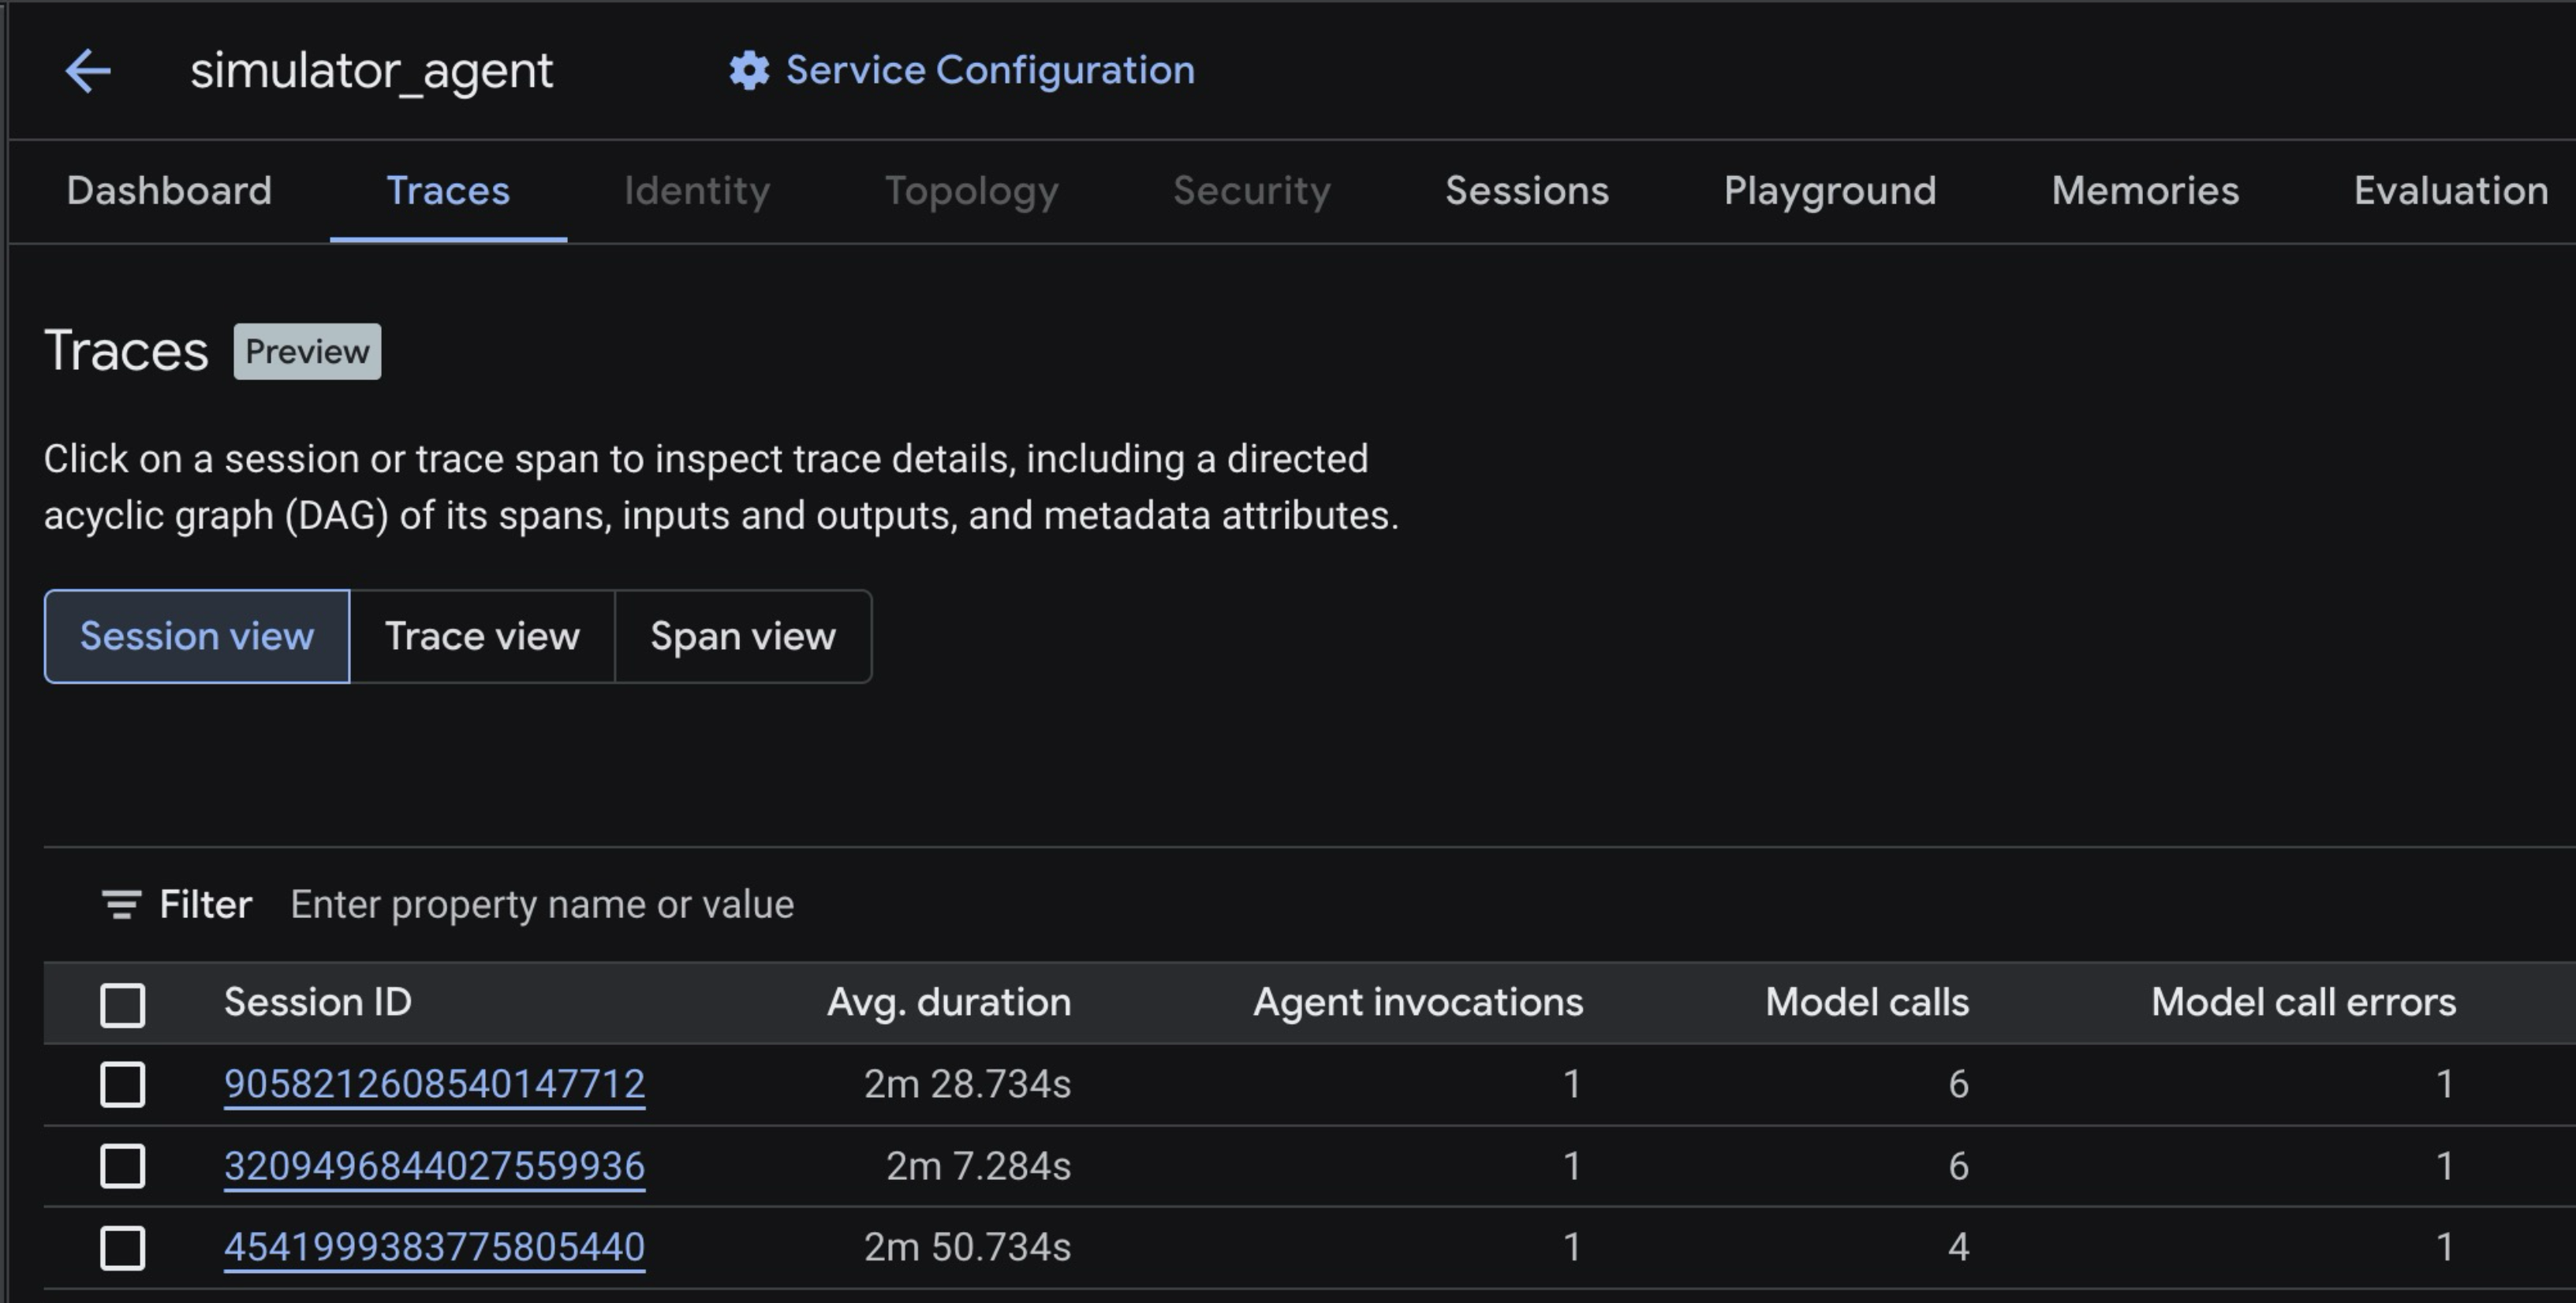Toggle the select-all header checkbox

(123, 1004)
